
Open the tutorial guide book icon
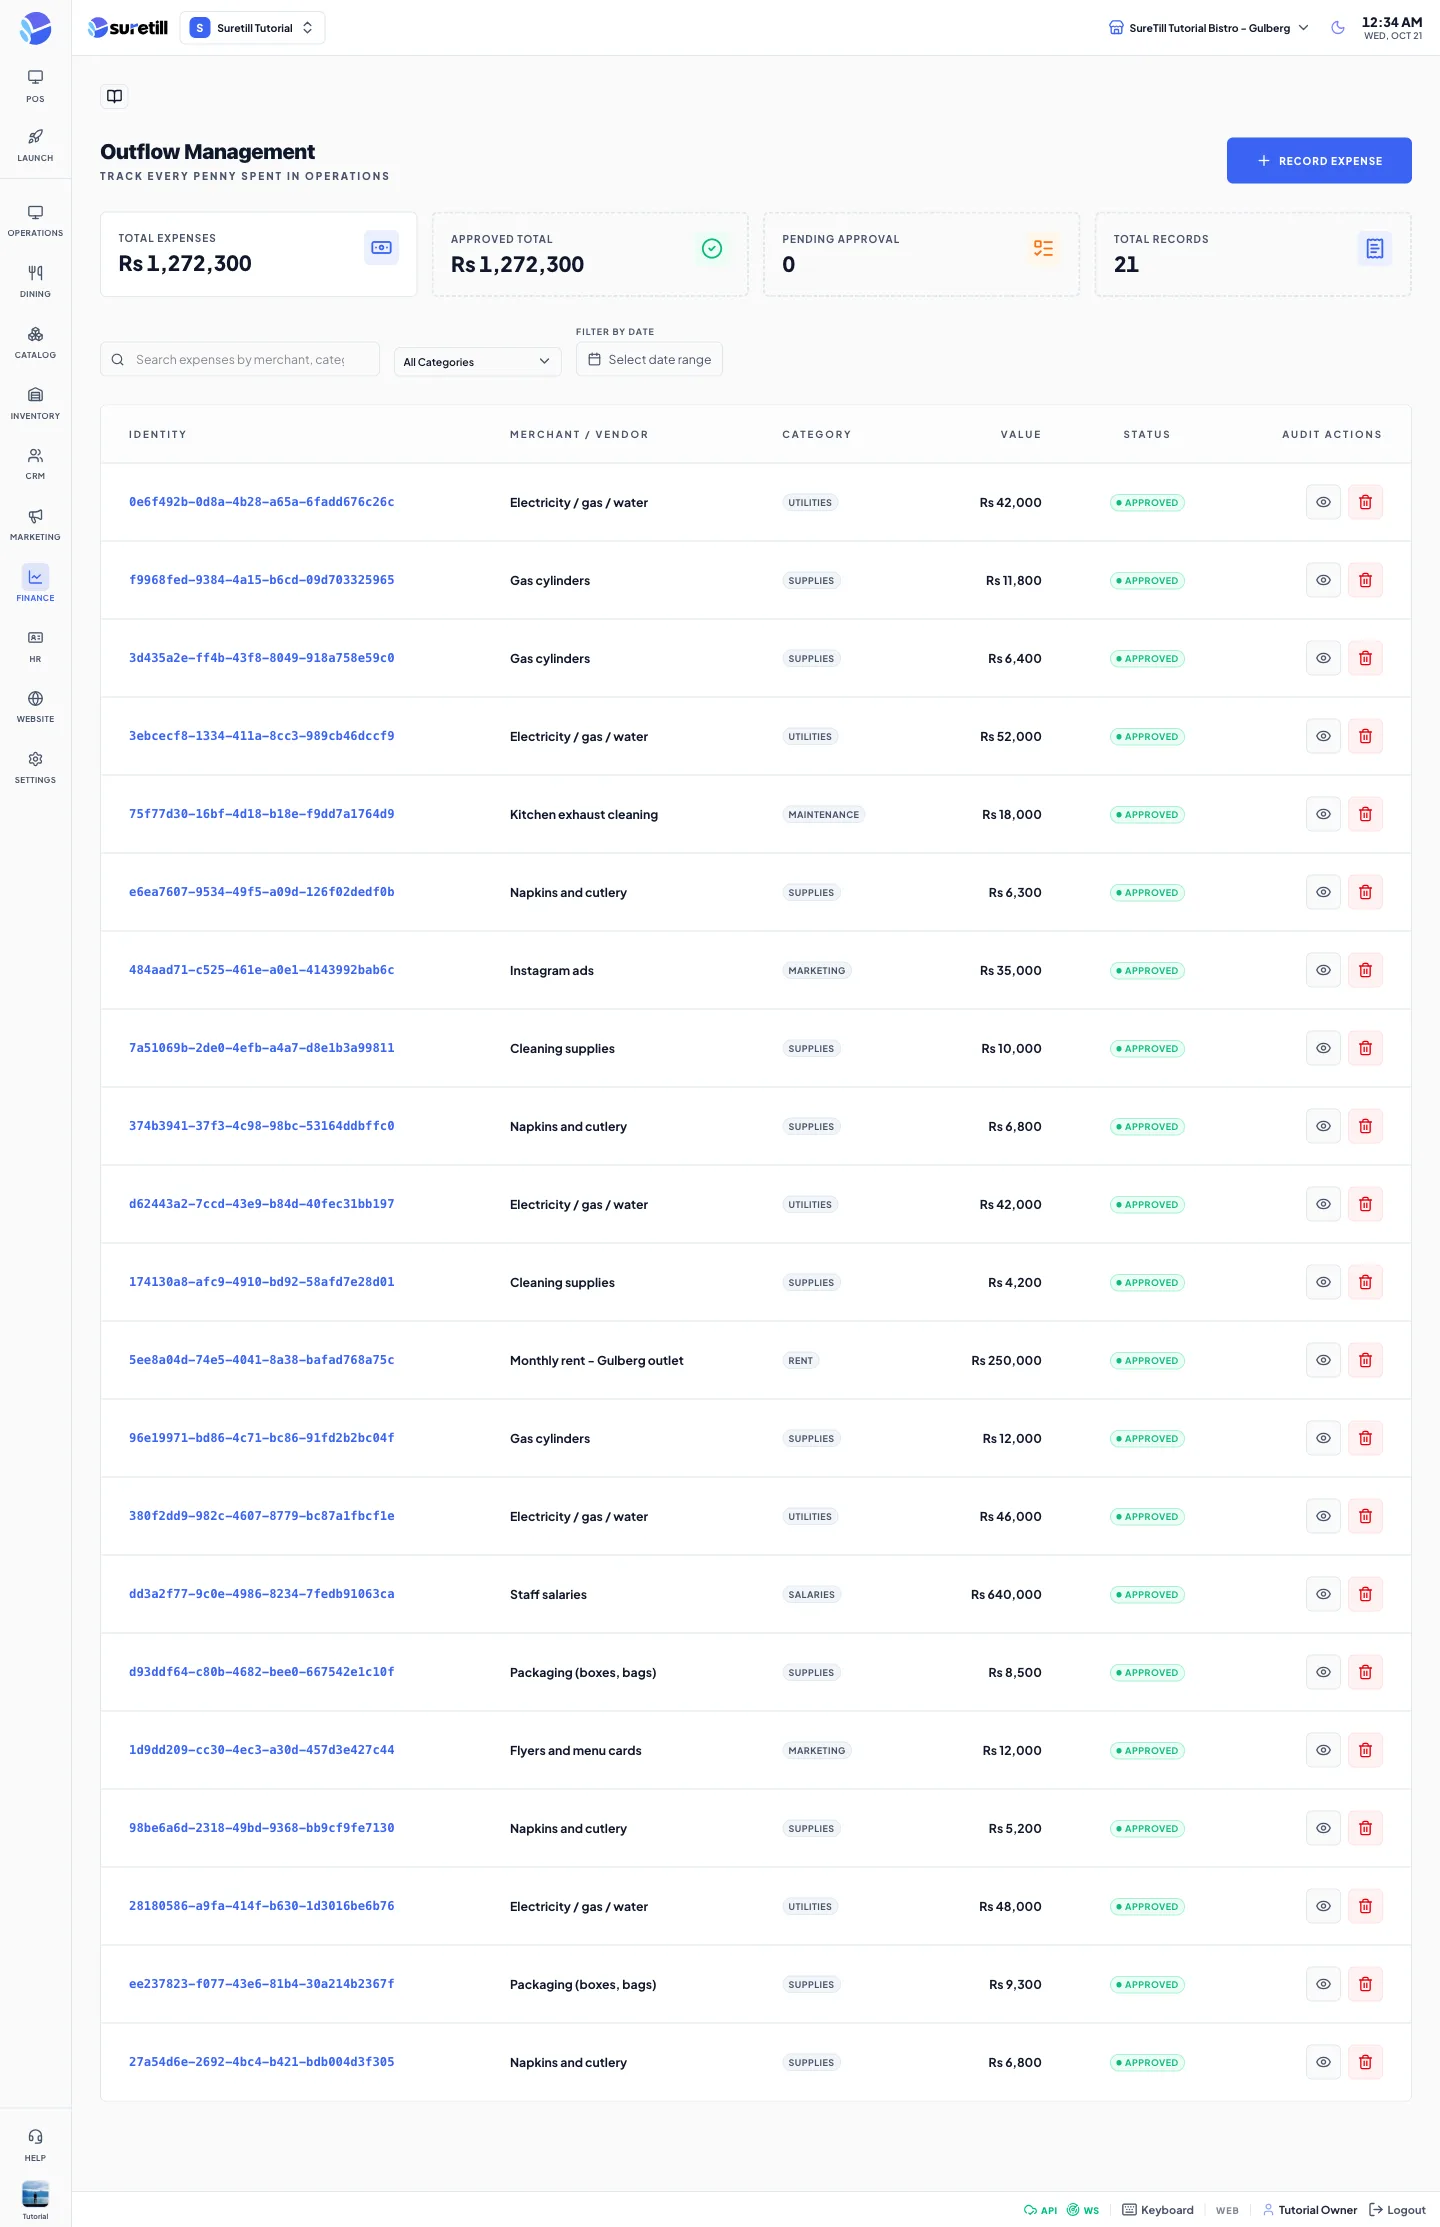pos(115,96)
